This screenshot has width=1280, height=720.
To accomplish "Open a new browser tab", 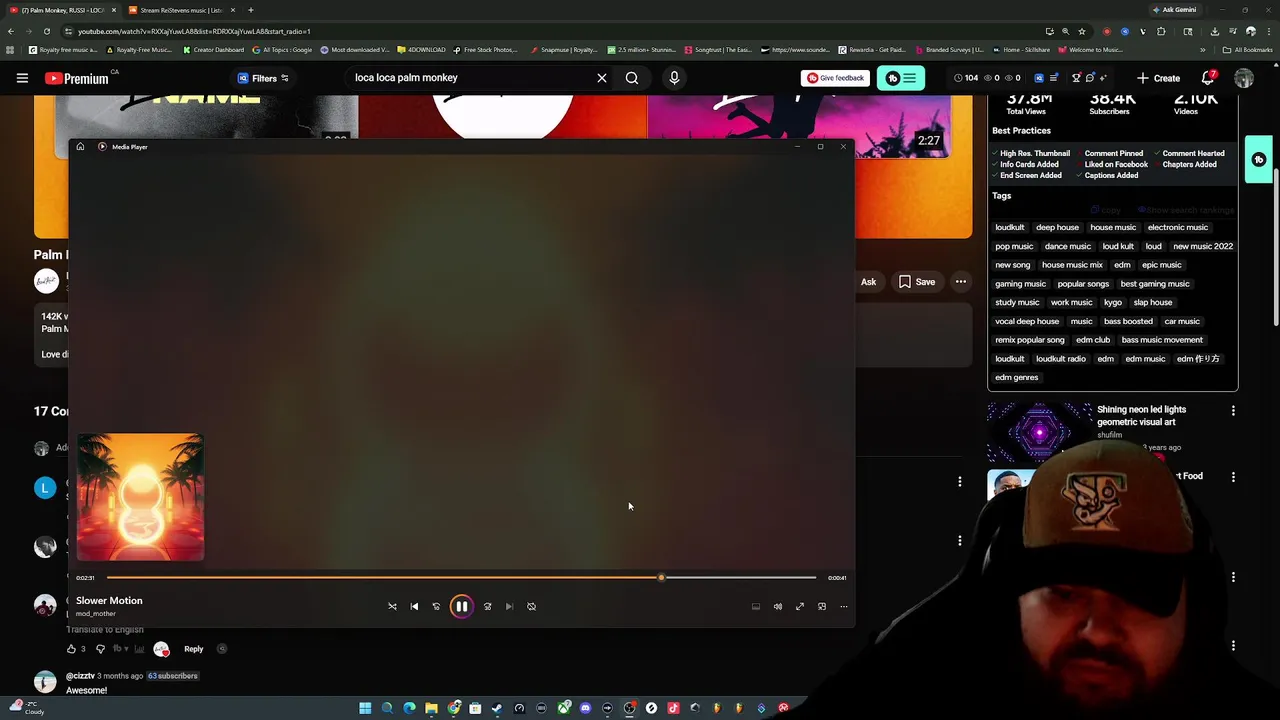I will coord(250,10).
